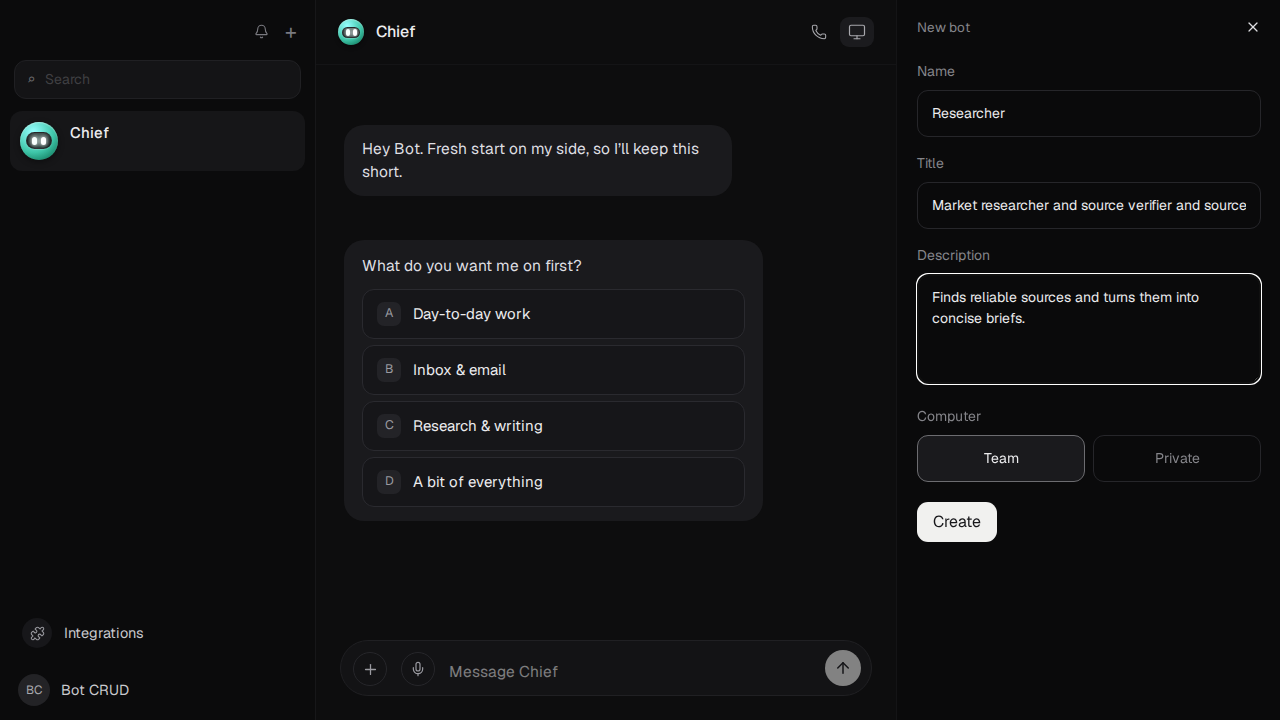This screenshot has height=720, width=1280.
Task: Select Private computer option
Action: tap(1177, 458)
